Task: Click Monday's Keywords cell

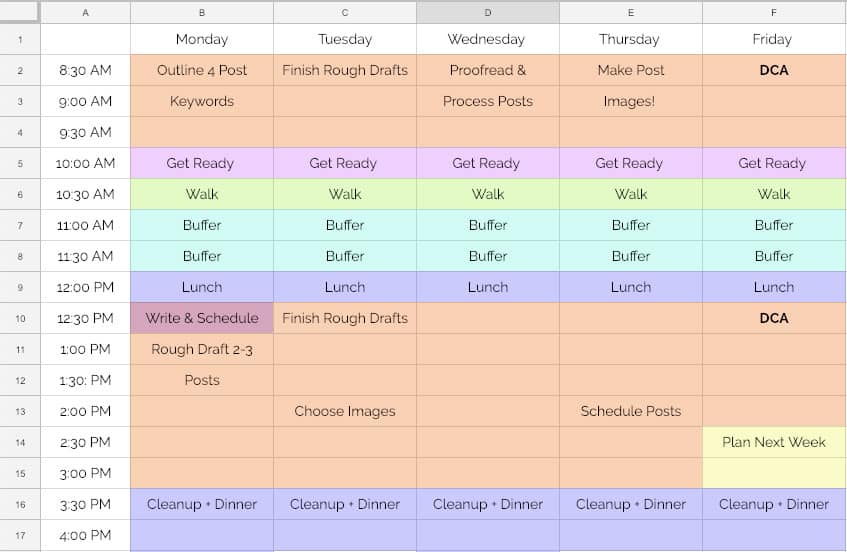Action: [202, 102]
